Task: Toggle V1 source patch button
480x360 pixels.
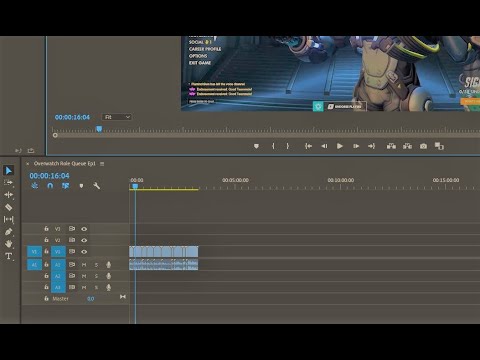Action: (x=34, y=252)
